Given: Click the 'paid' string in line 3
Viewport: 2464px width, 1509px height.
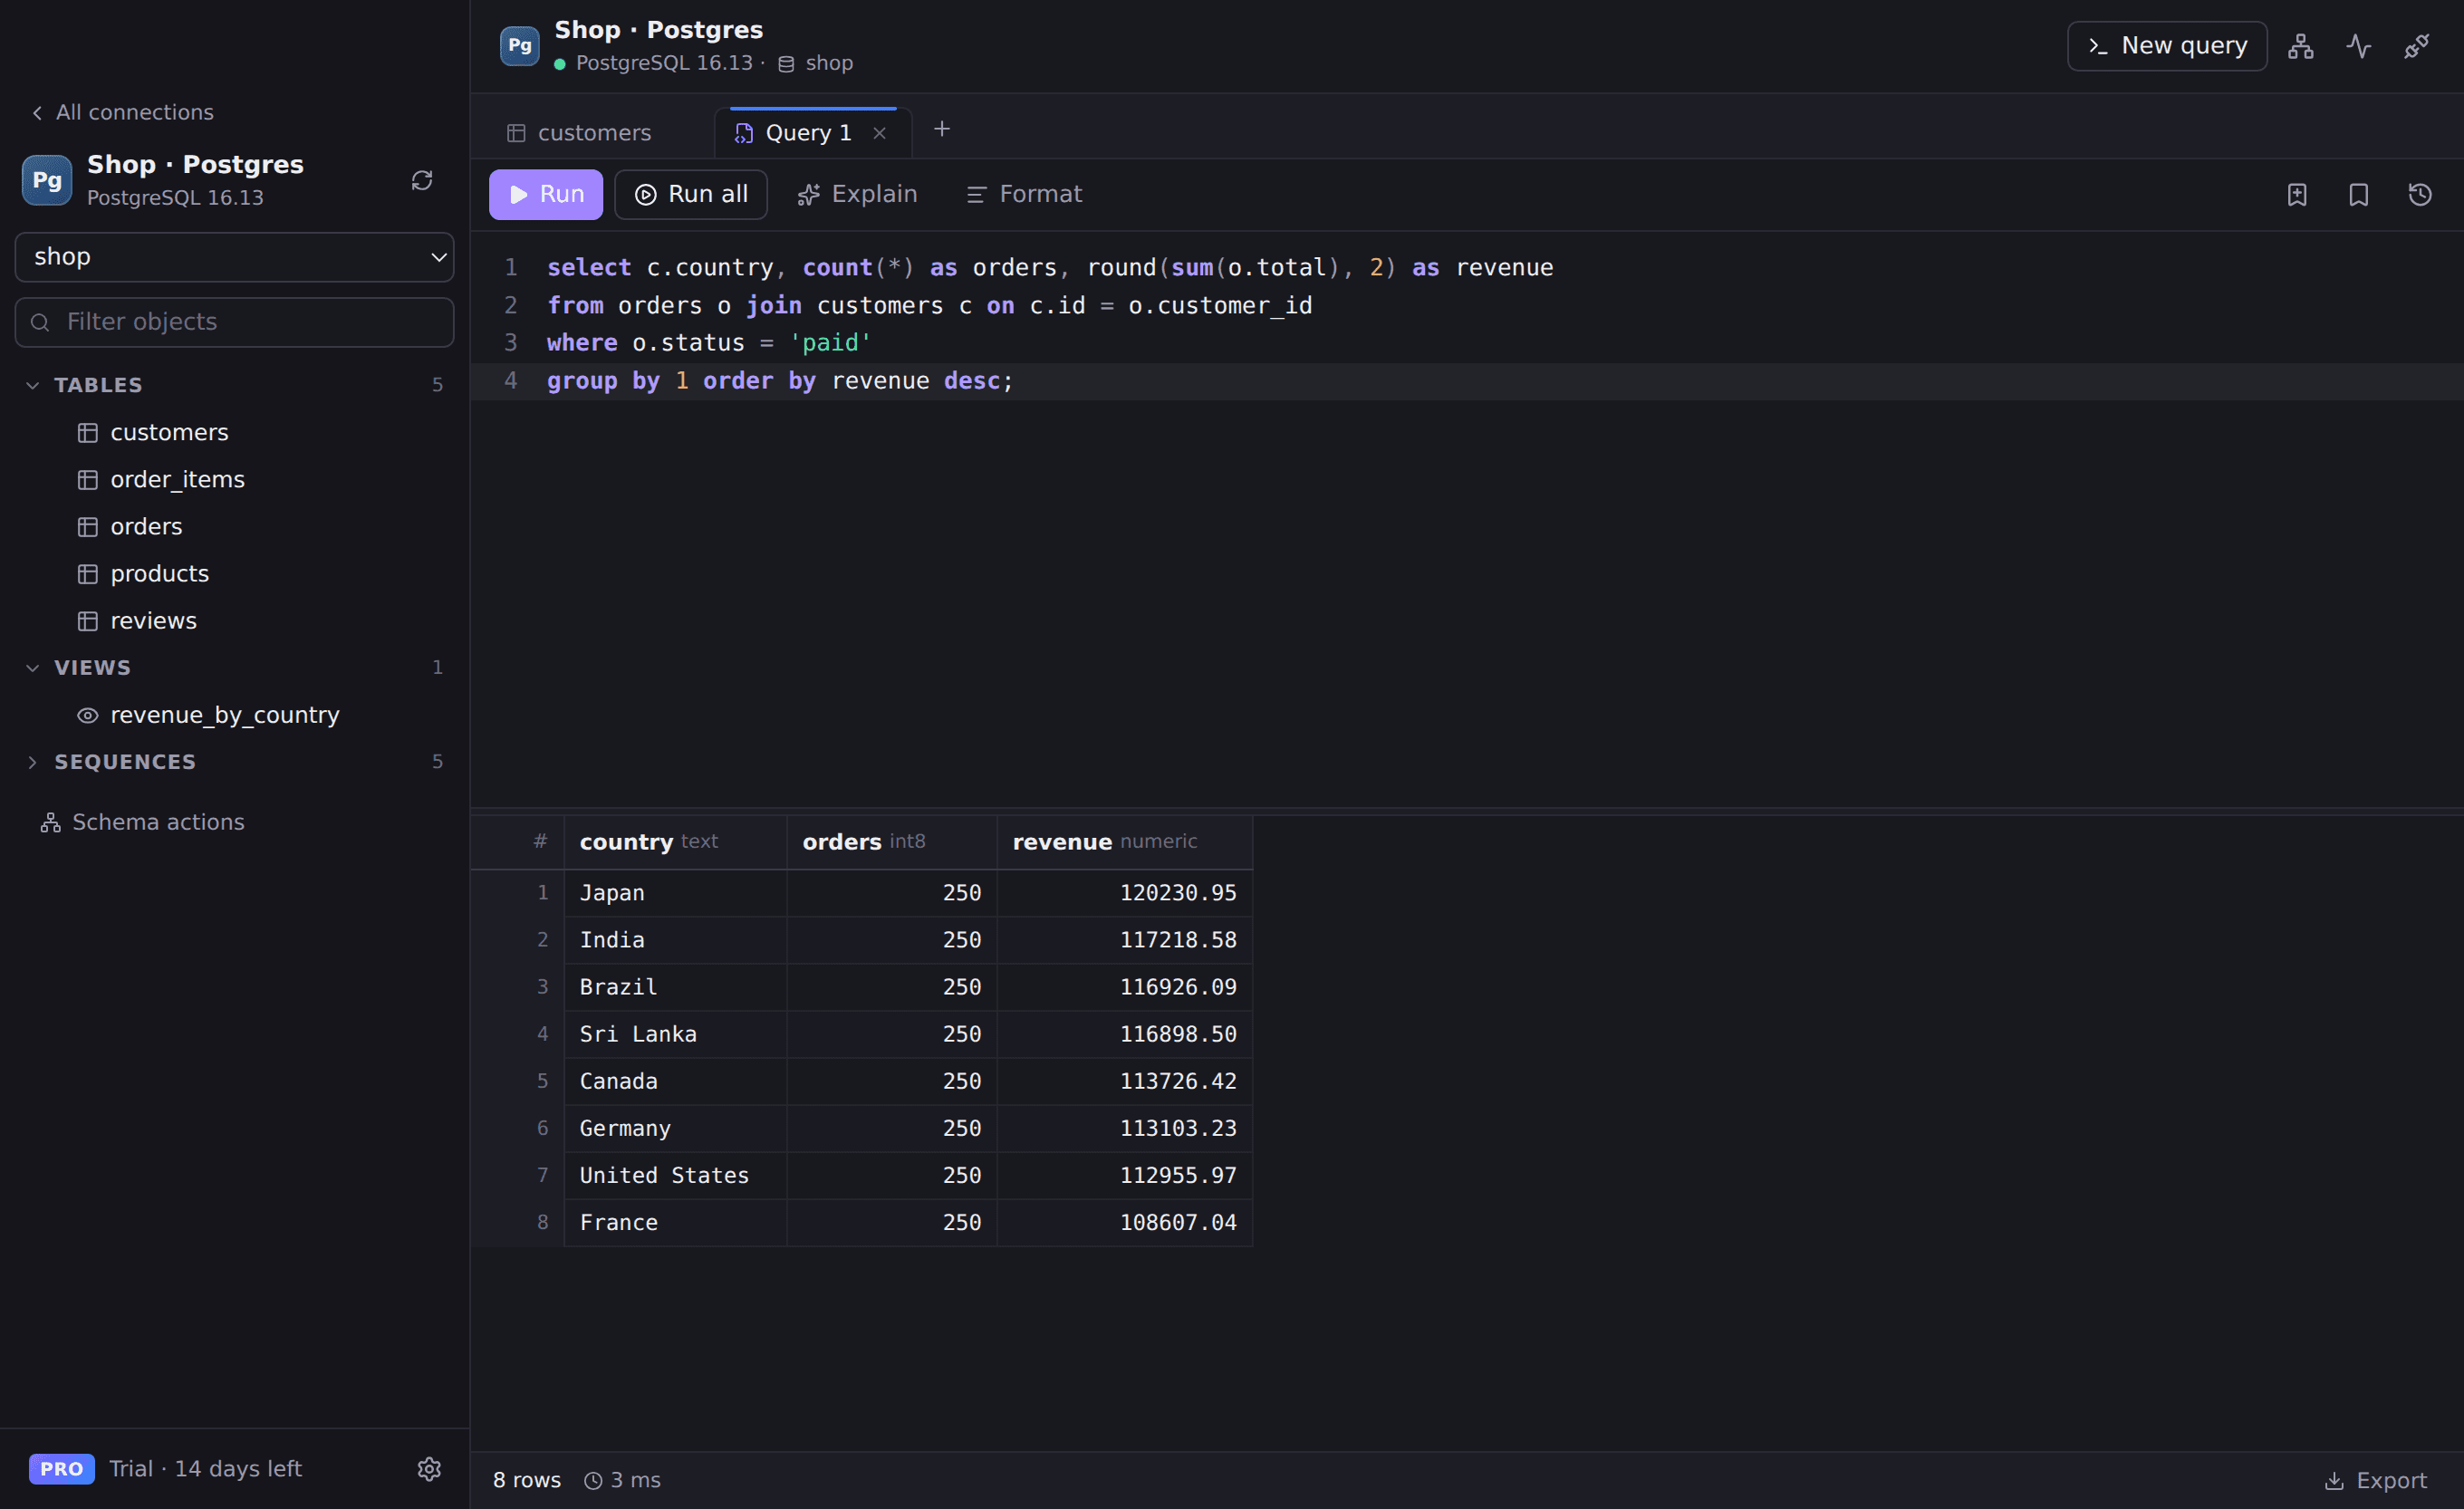Looking at the screenshot, I should tap(830, 343).
